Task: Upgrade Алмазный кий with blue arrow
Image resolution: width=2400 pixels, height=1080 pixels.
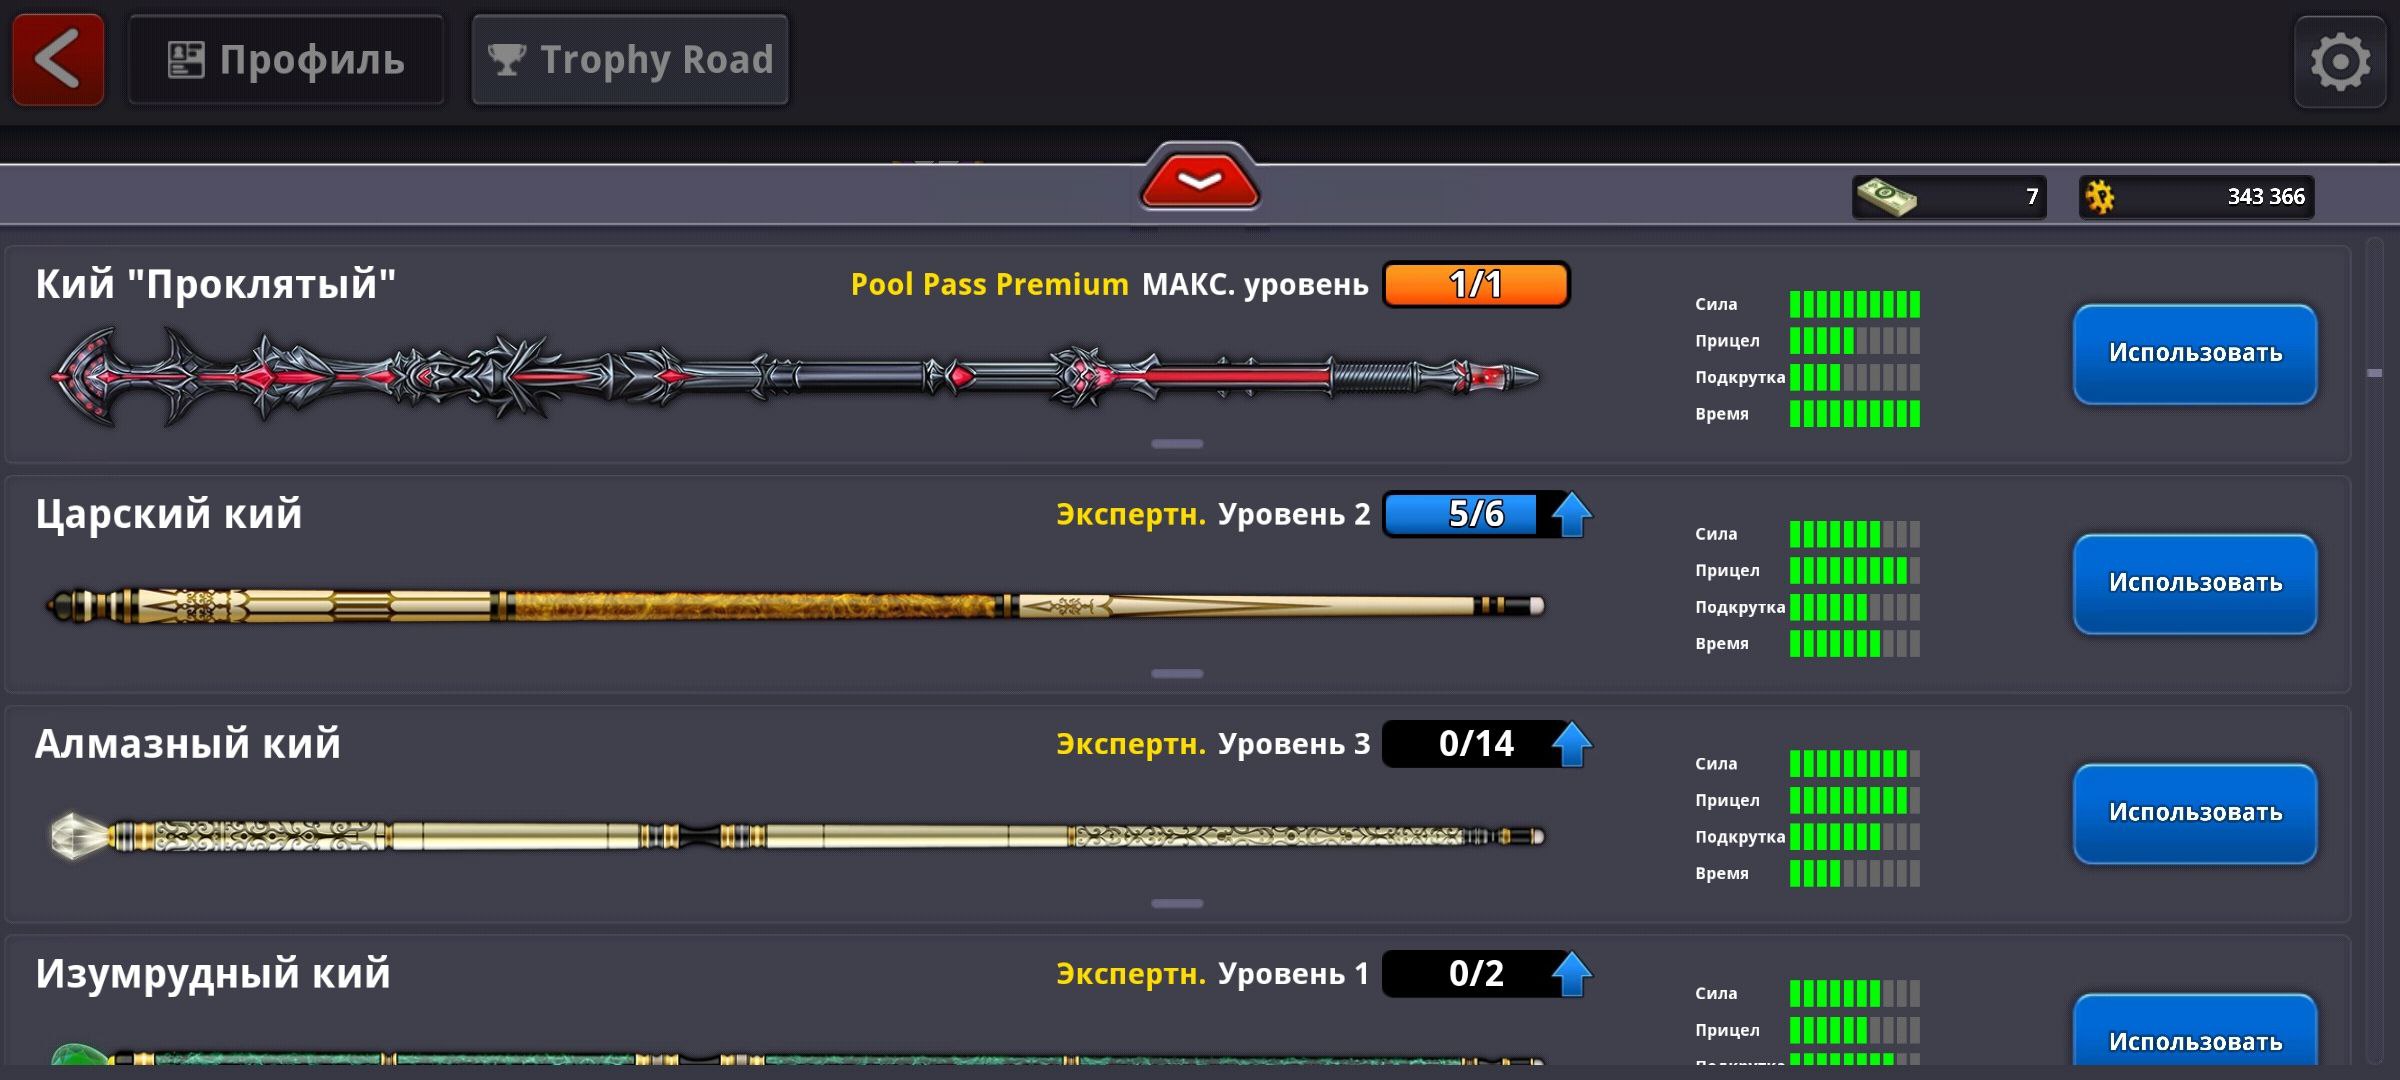Action: (x=1571, y=744)
